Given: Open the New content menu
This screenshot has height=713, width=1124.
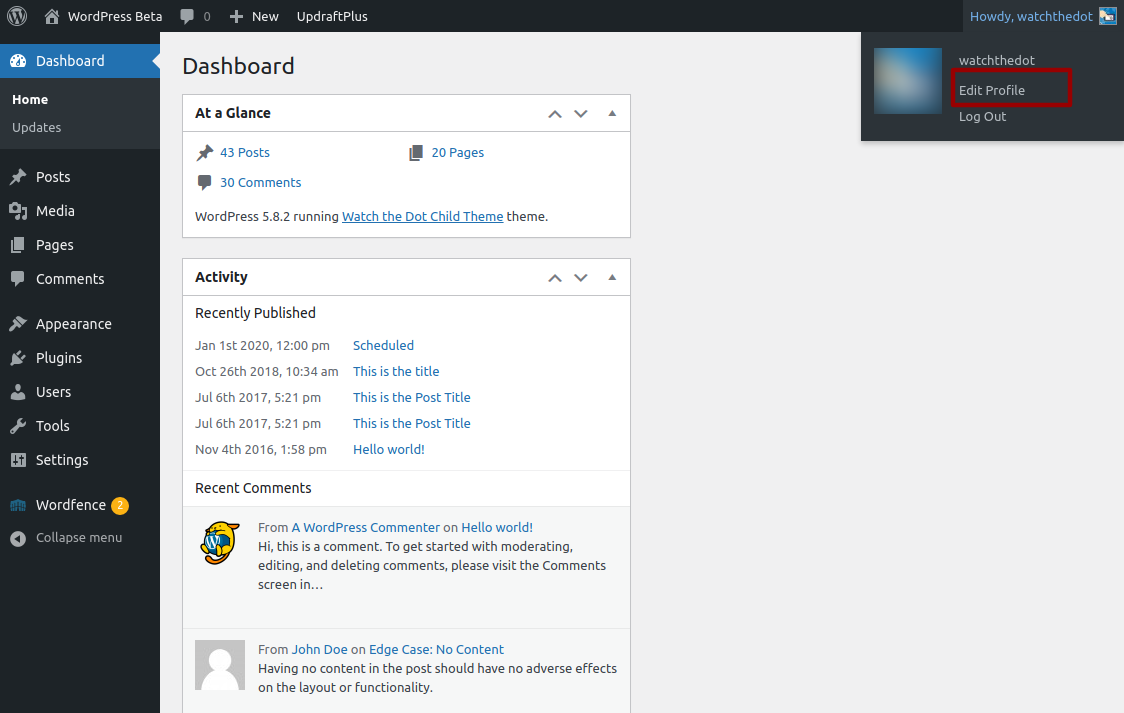Looking at the screenshot, I should [254, 16].
